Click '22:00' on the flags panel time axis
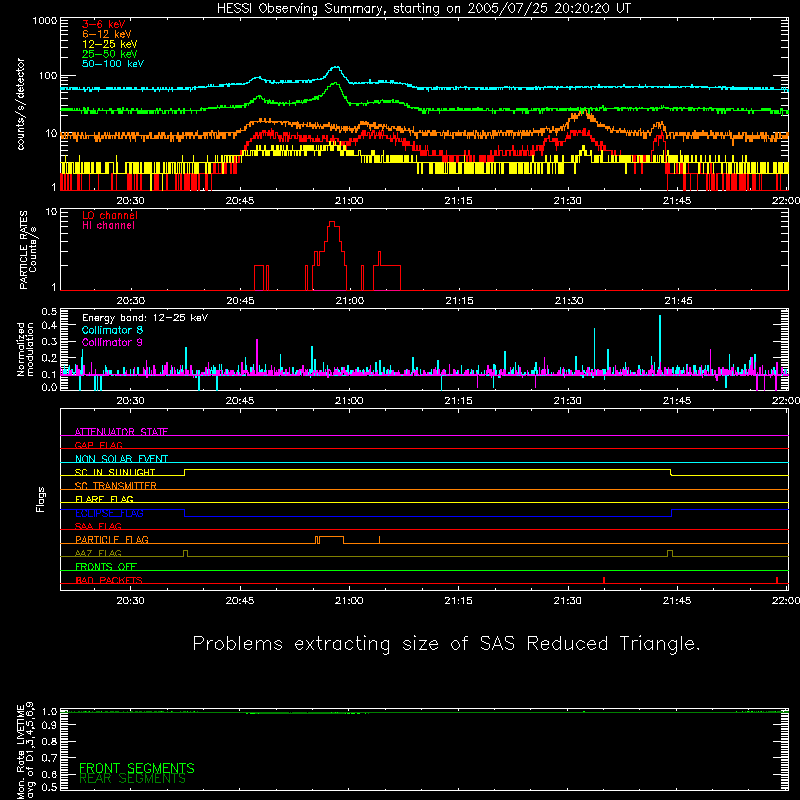800x800 pixels. click(x=786, y=601)
